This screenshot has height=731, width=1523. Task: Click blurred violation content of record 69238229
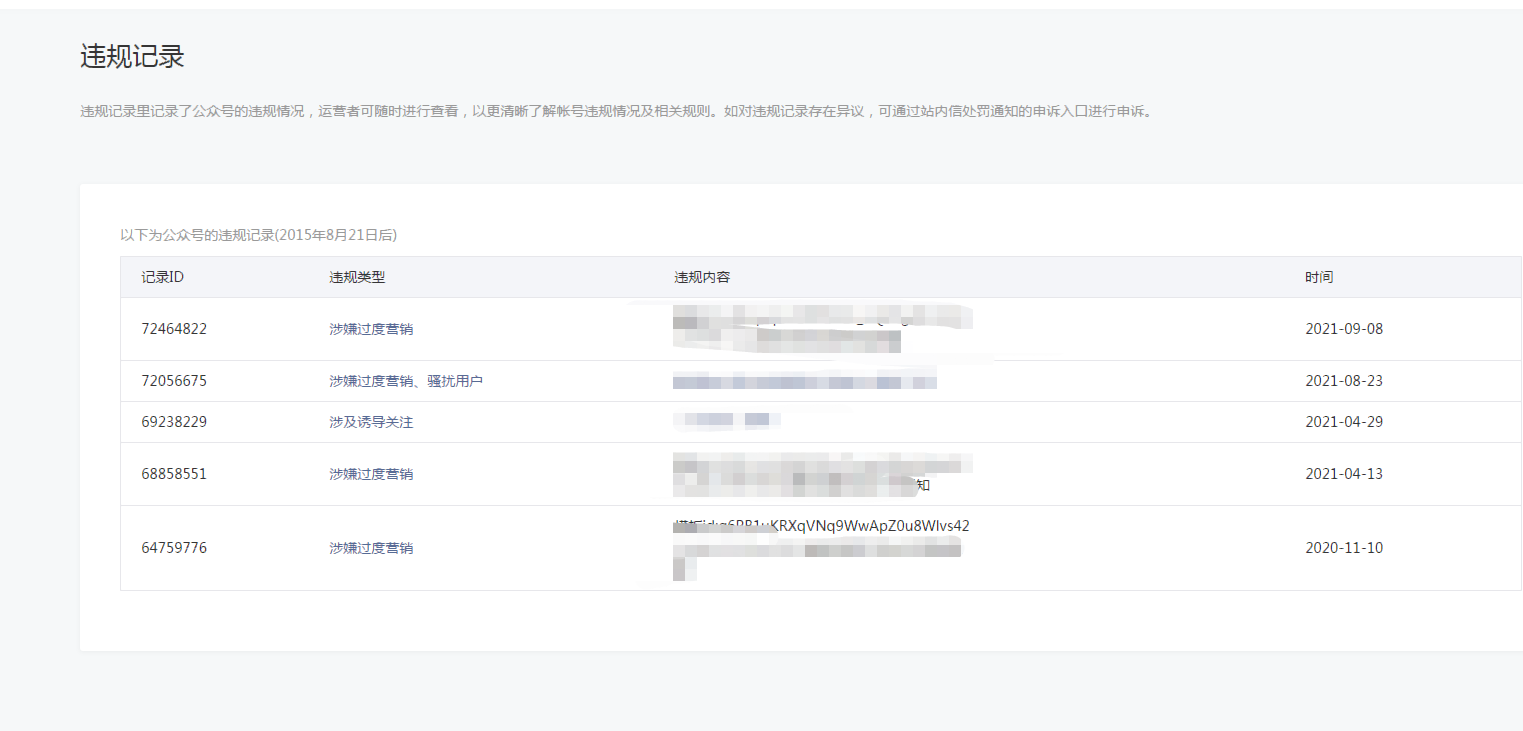pyautogui.click(x=726, y=421)
